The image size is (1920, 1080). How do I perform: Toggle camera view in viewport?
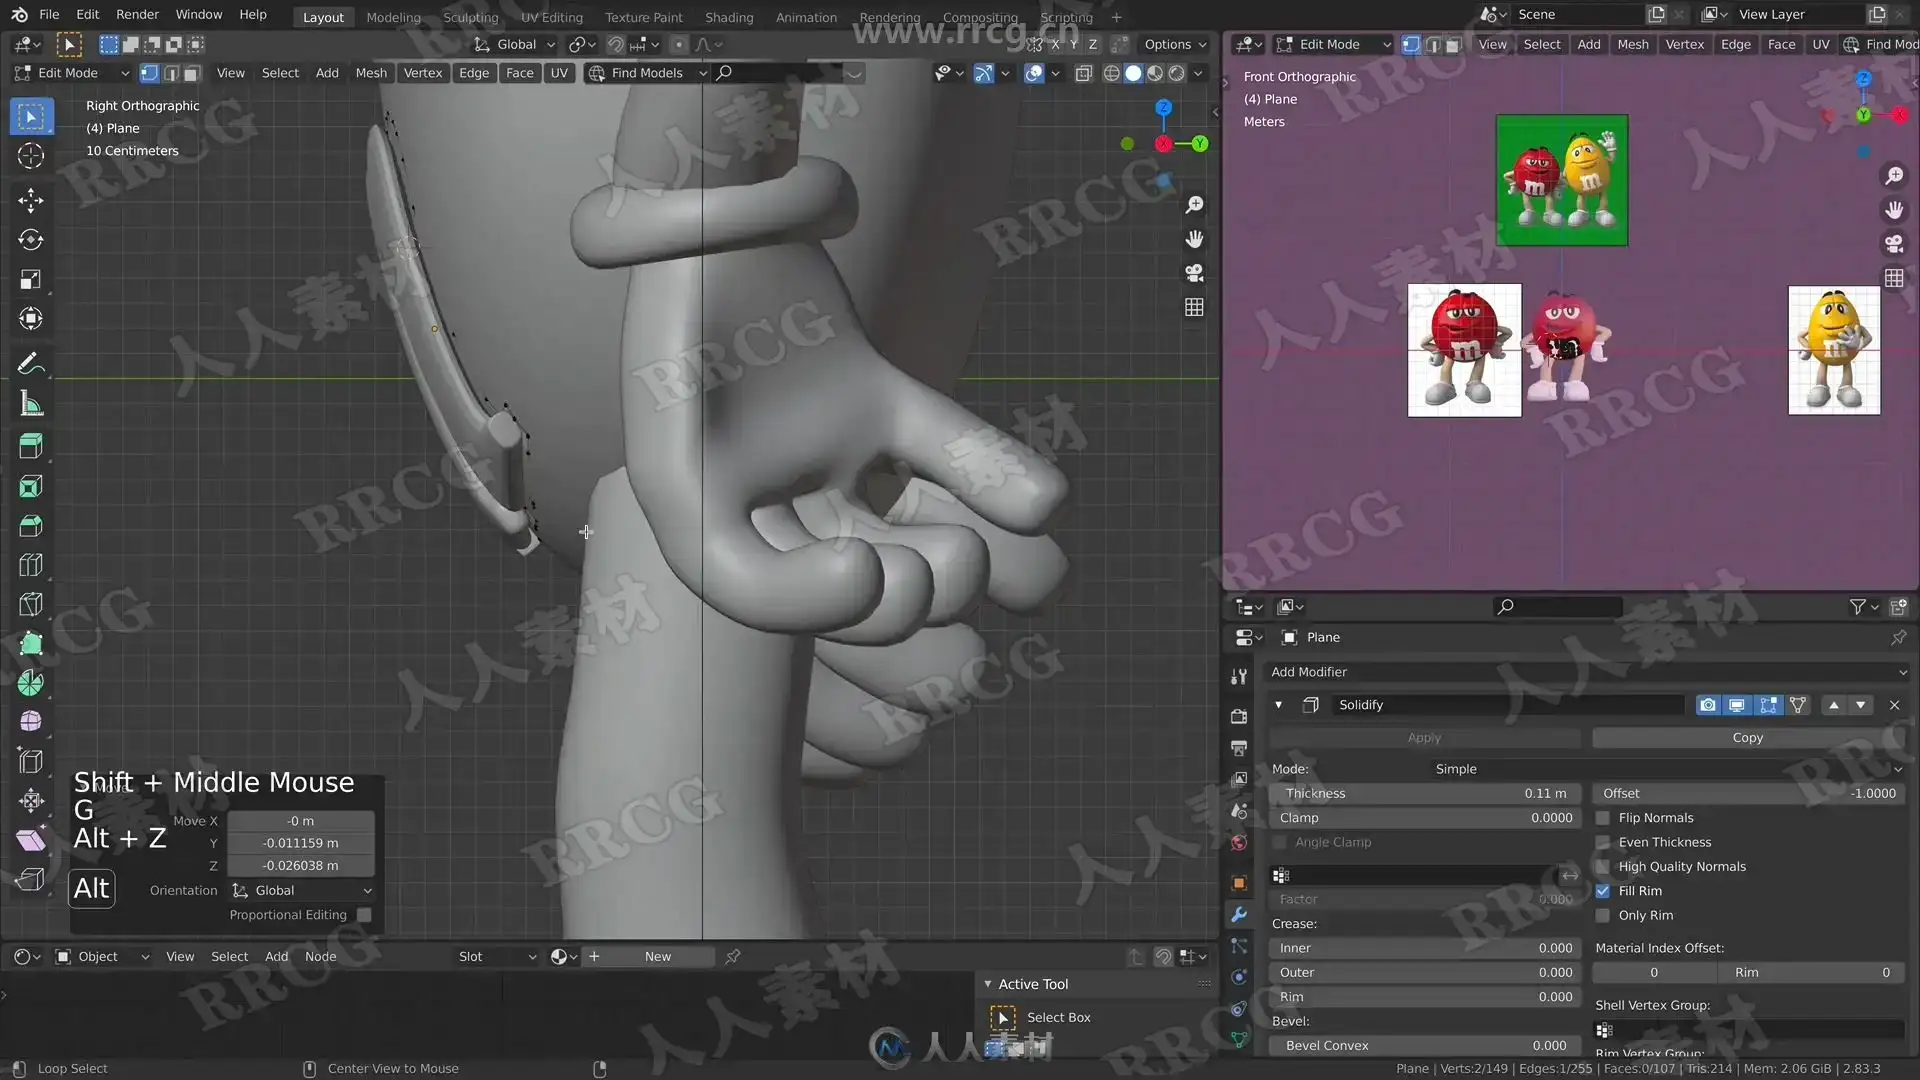[x=1194, y=273]
